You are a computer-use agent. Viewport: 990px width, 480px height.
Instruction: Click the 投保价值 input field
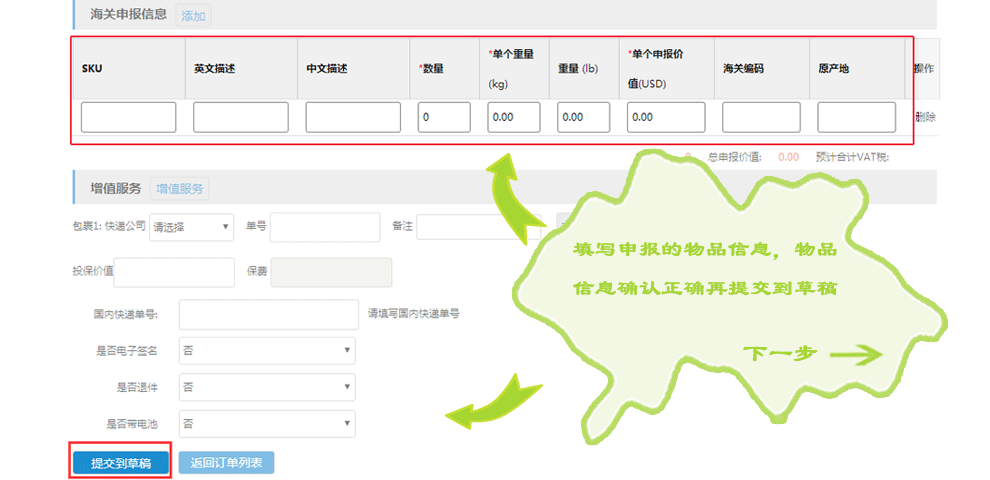click(174, 272)
